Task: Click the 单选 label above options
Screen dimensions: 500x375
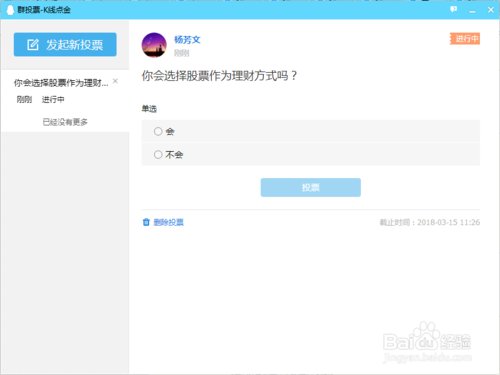Action: point(149,109)
